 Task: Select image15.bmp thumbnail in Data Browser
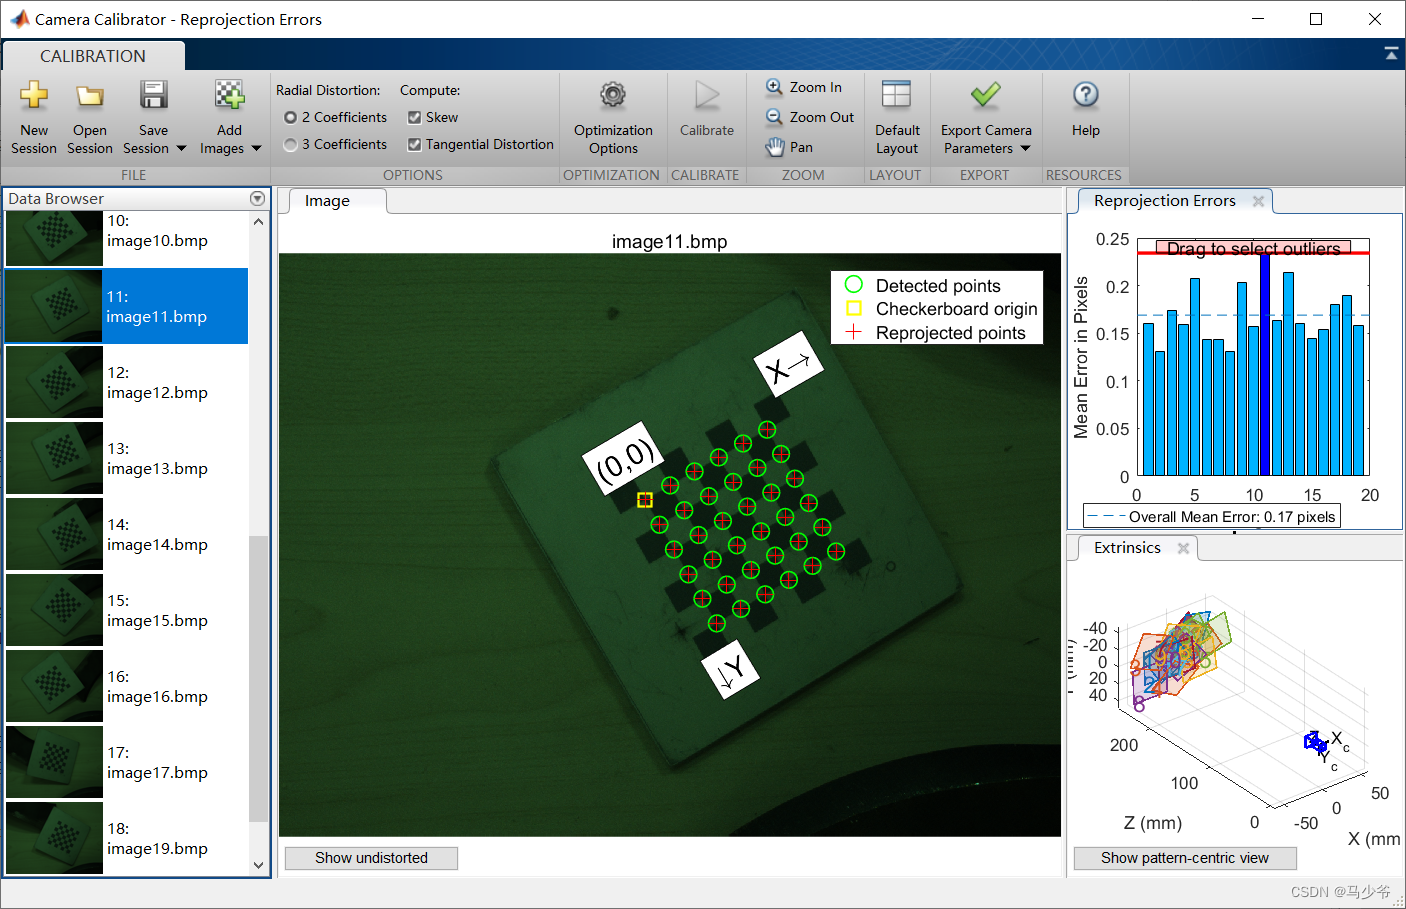click(x=55, y=610)
